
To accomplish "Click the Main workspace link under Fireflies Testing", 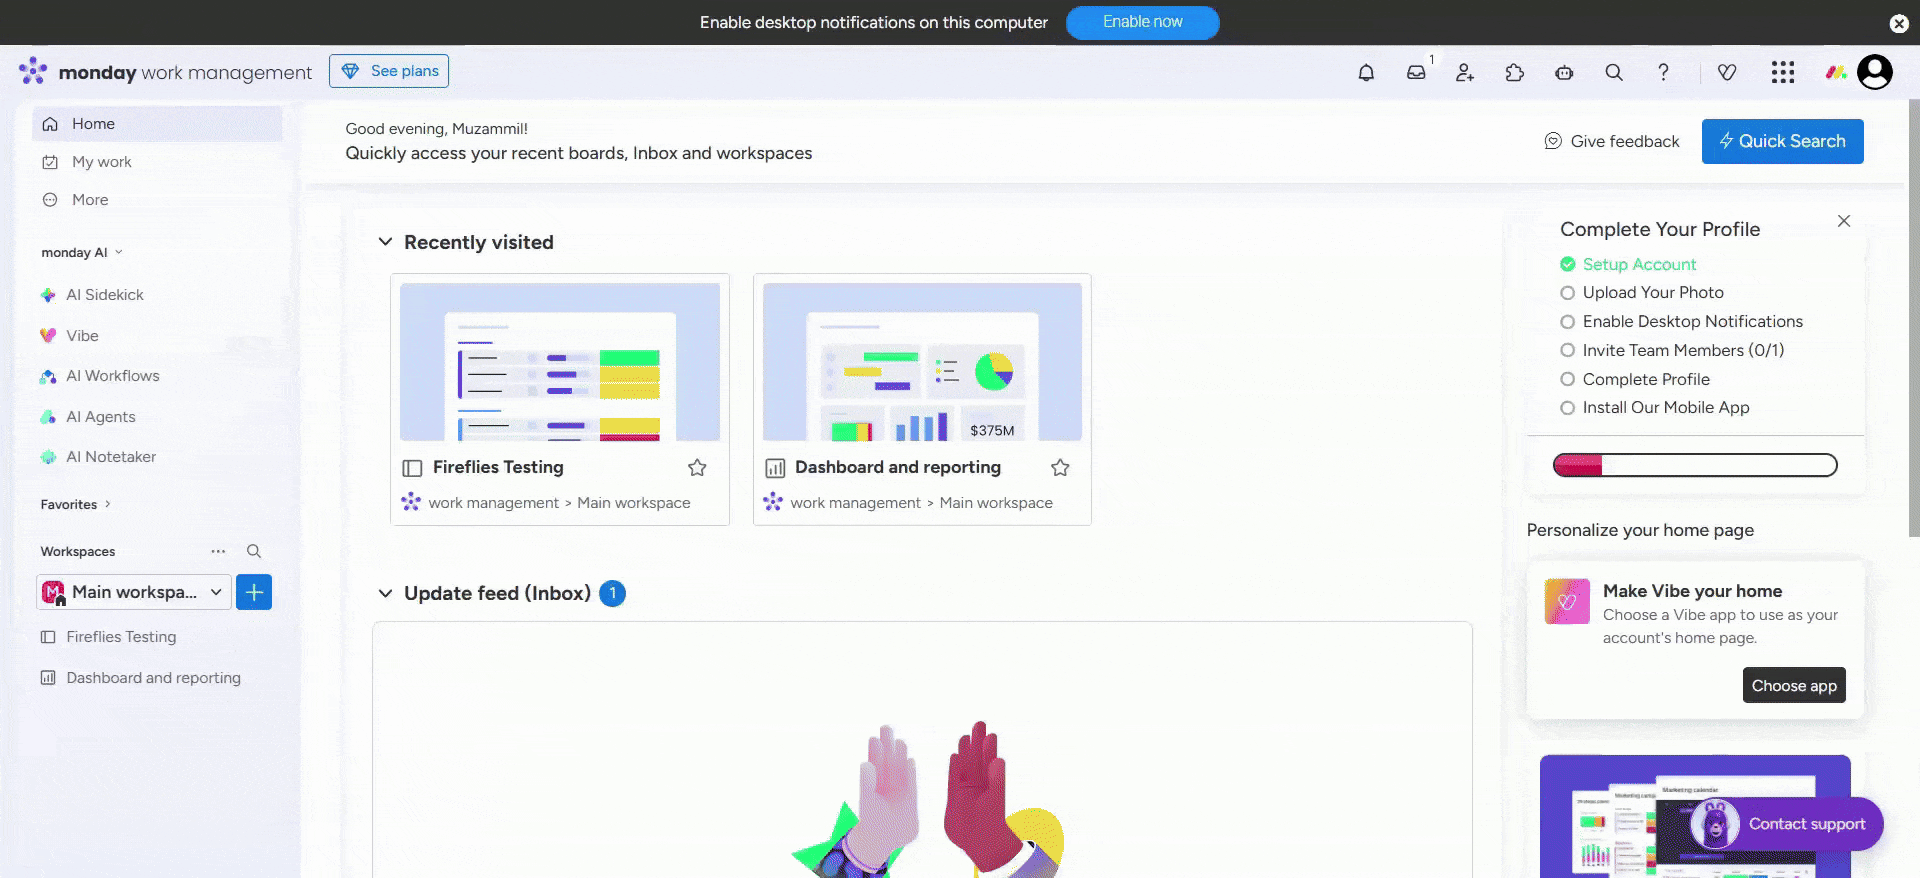I will (634, 503).
